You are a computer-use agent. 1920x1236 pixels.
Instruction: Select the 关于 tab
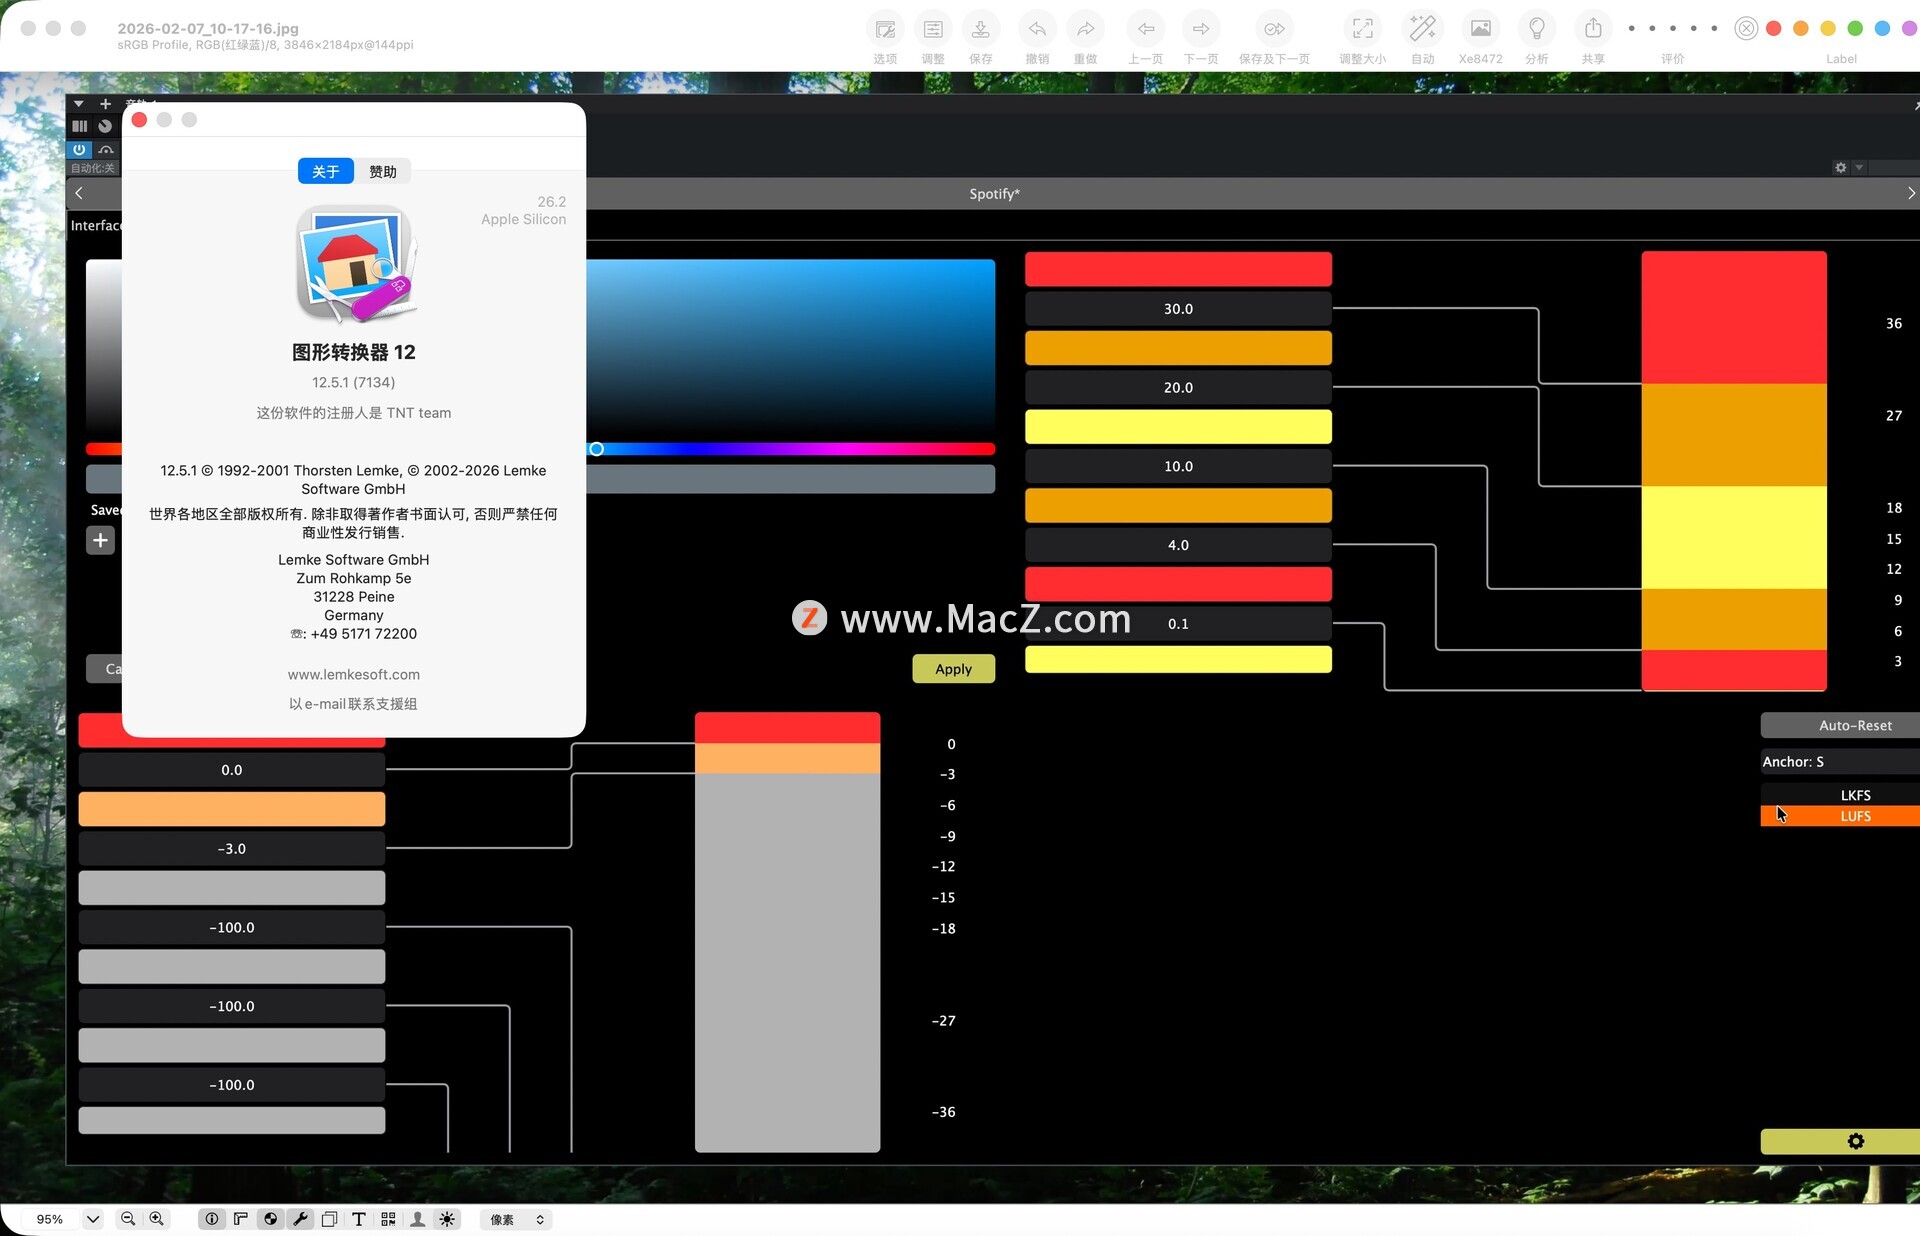[x=326, y=172]
